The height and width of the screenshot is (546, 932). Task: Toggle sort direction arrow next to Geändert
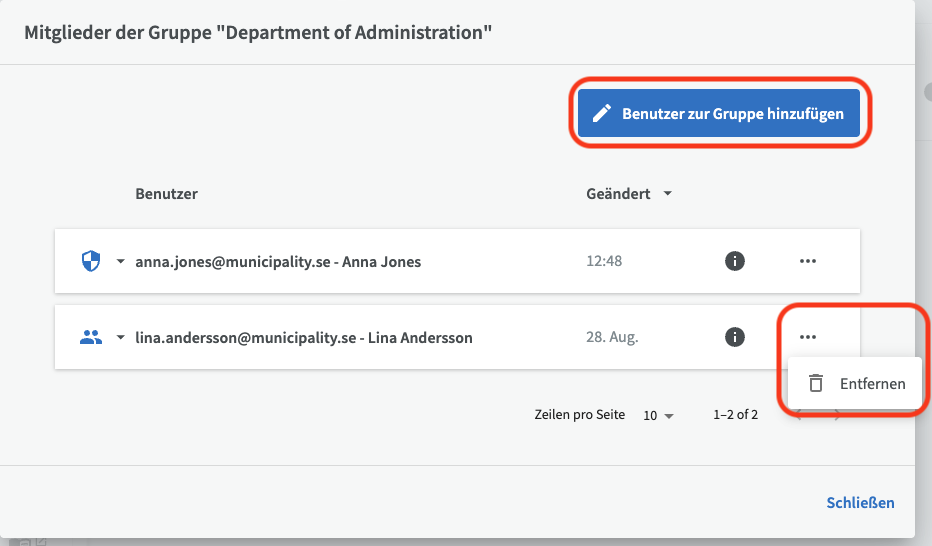click(x=667, y=194)
